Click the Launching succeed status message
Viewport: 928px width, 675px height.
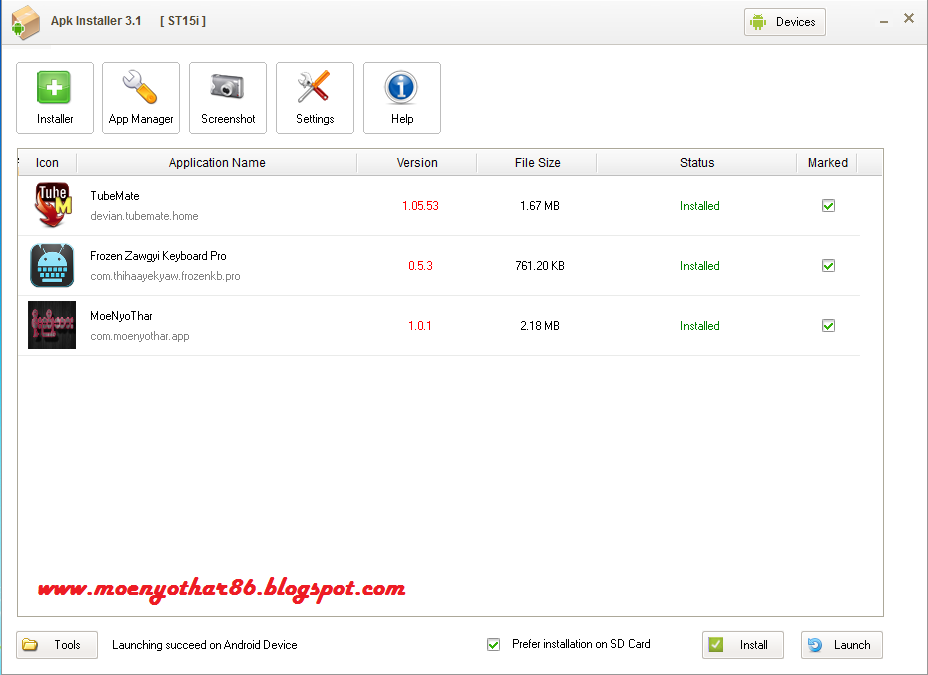(205, 645)
